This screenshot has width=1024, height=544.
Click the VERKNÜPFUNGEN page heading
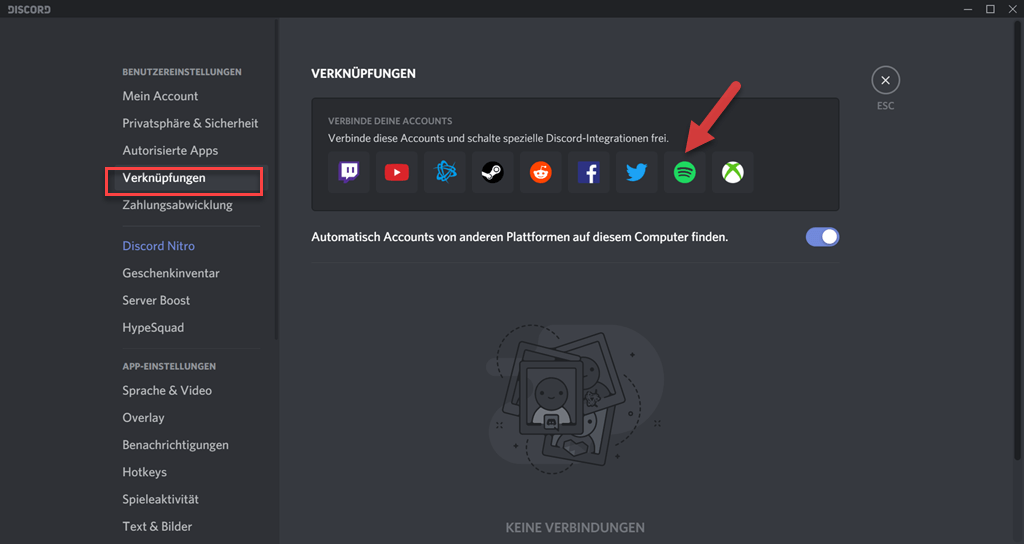pos(363,74)
